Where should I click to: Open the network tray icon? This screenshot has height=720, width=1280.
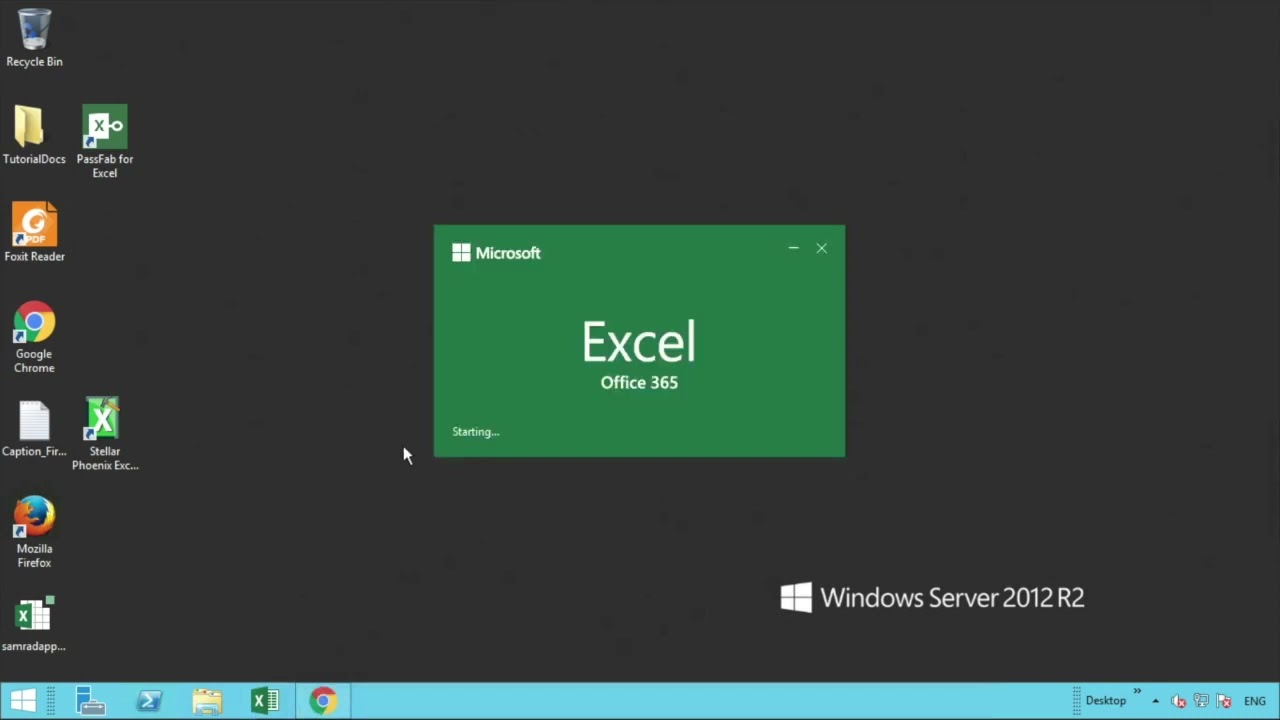click(x=1201, y=701)
